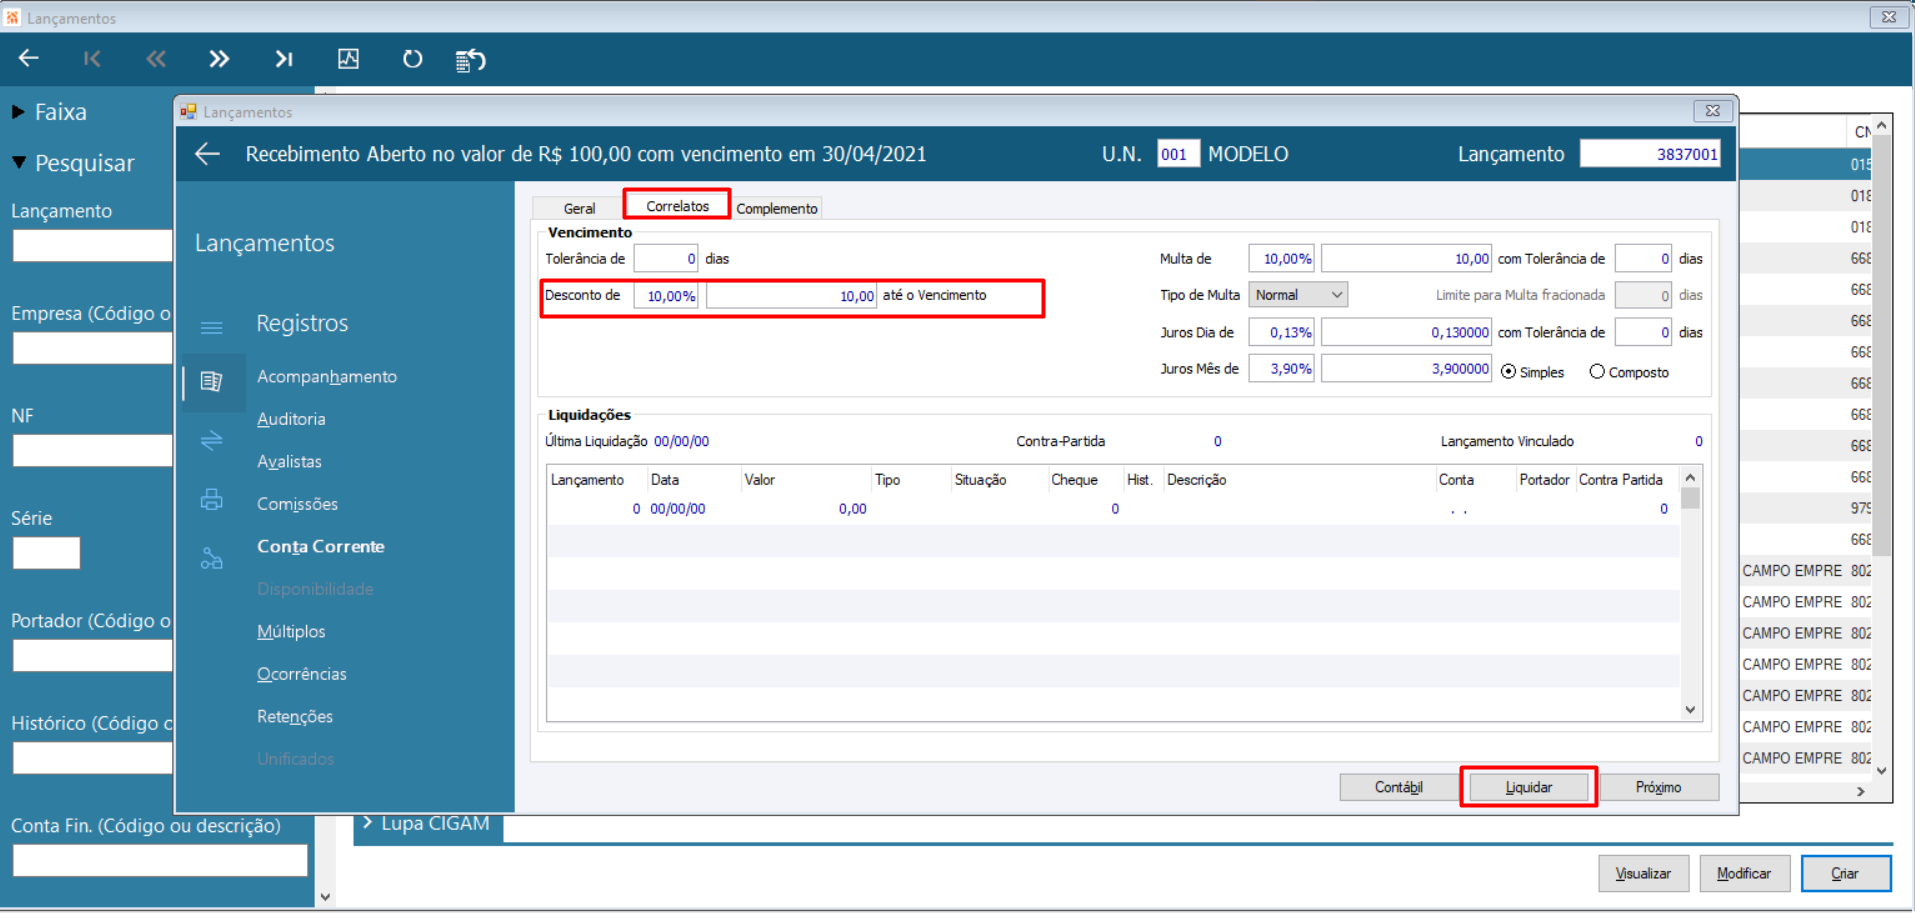This screenshot has width=1915, height=913.
Task: Jump to first record in toolbar
Action: pyautogui.click(x=92, y=59)
